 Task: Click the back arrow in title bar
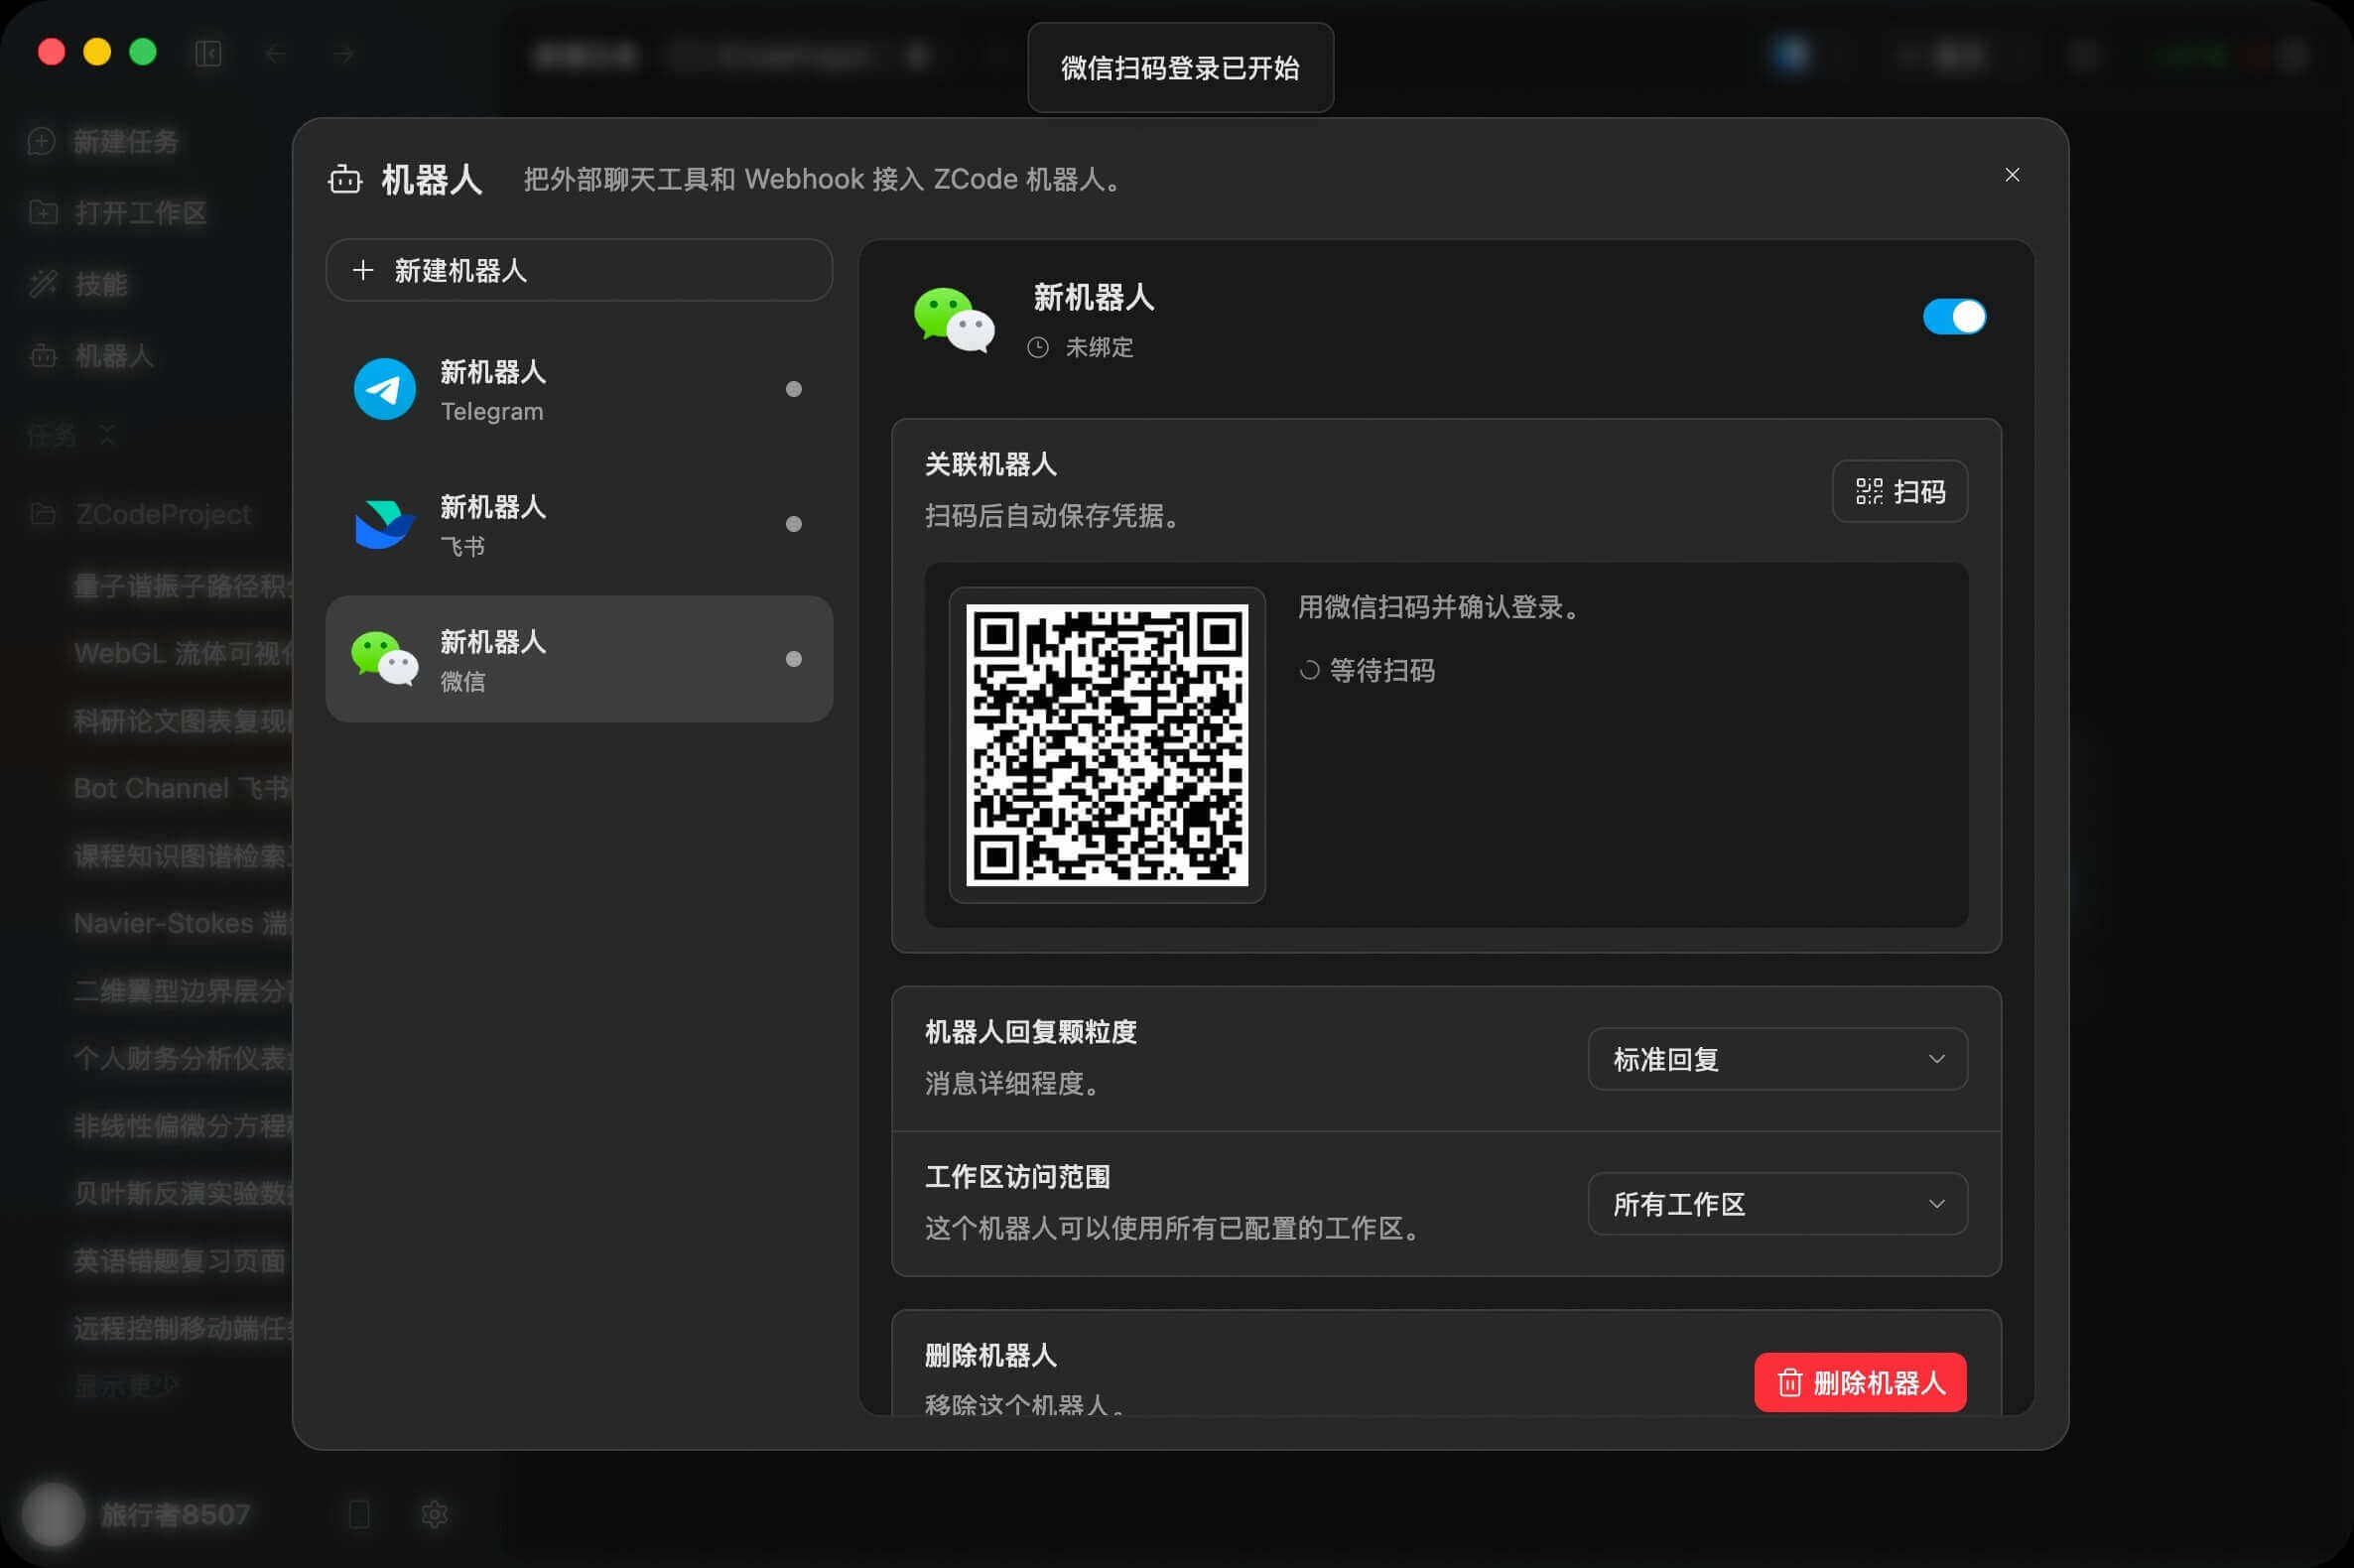pyautogui.click(x=275, y=53)
